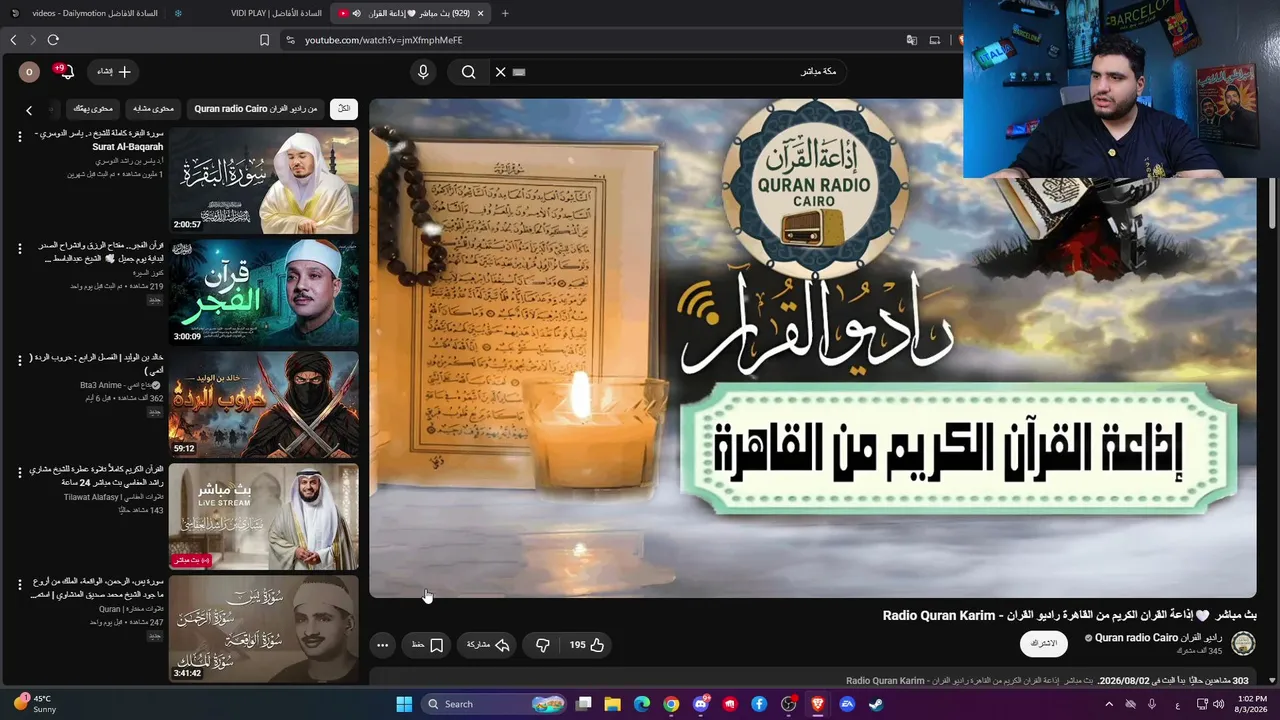Click the share (مشاركة) button
1280x720 pixels.
pos(489,645)
